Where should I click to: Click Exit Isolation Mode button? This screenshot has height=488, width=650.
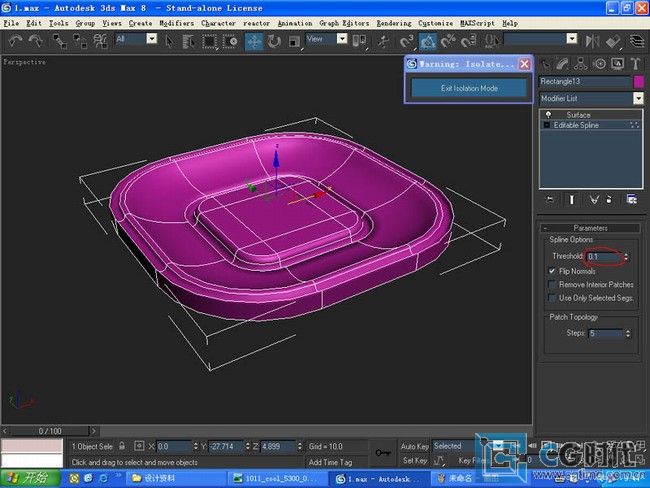[469, 88]
